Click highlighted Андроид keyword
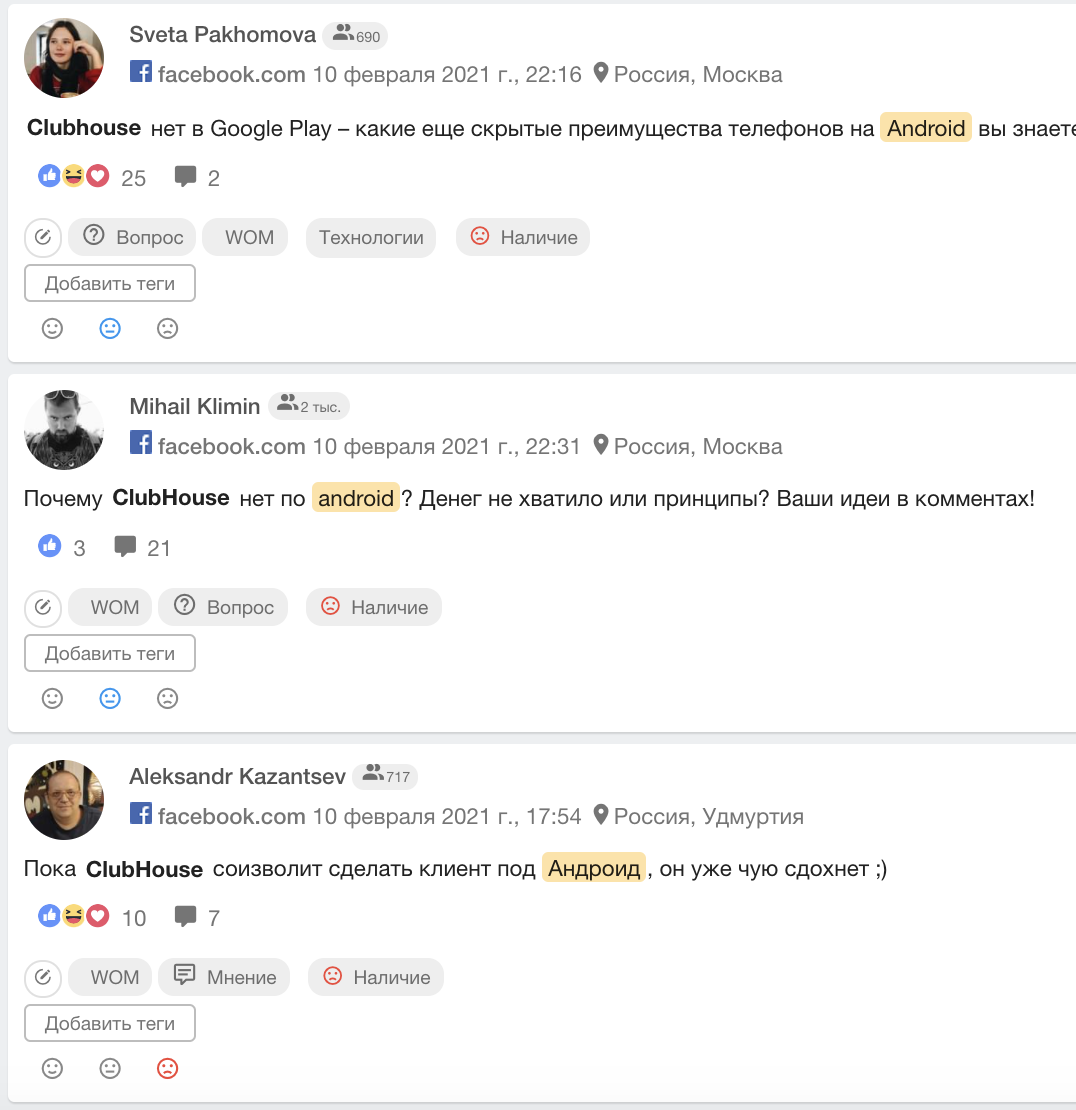The width and height of the screenshot is (1076, 1110). [594, 868]
